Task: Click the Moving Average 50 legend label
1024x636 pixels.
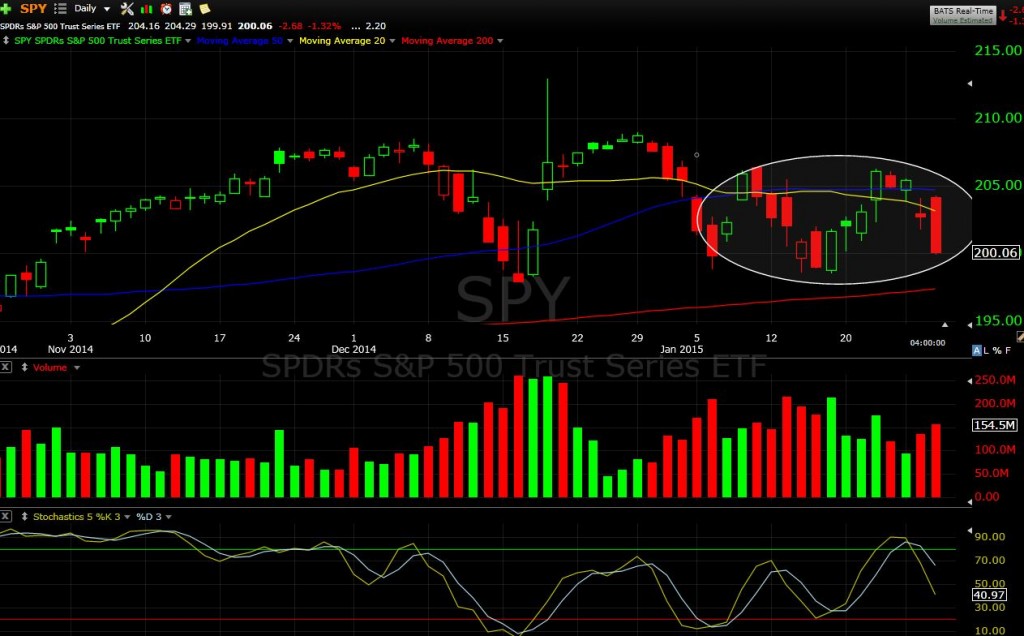Action: 240,40
